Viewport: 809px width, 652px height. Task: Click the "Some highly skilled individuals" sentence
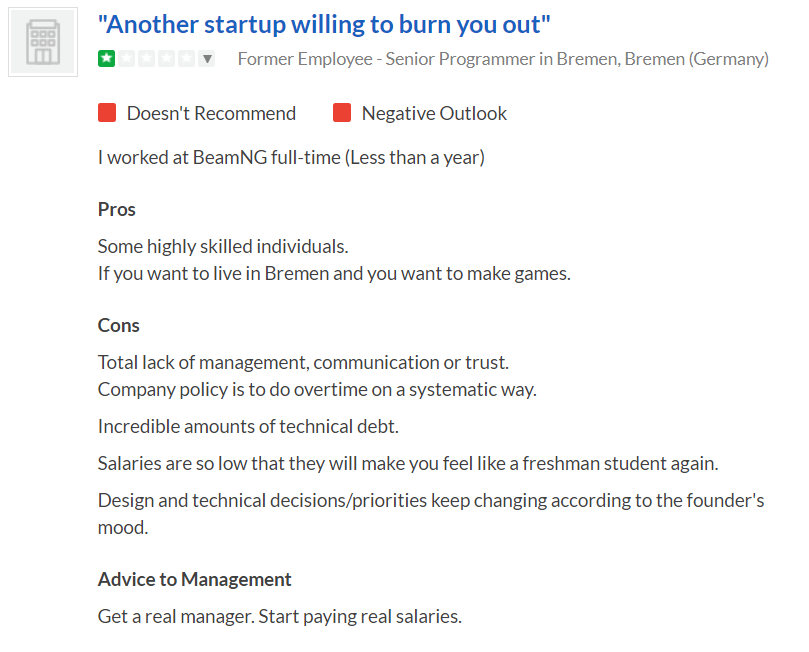pos(223,247)
